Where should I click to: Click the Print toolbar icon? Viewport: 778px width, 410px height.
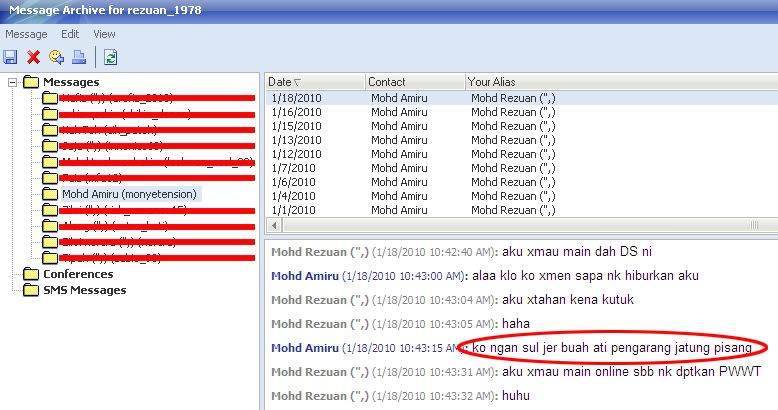[x=79, y=57]
